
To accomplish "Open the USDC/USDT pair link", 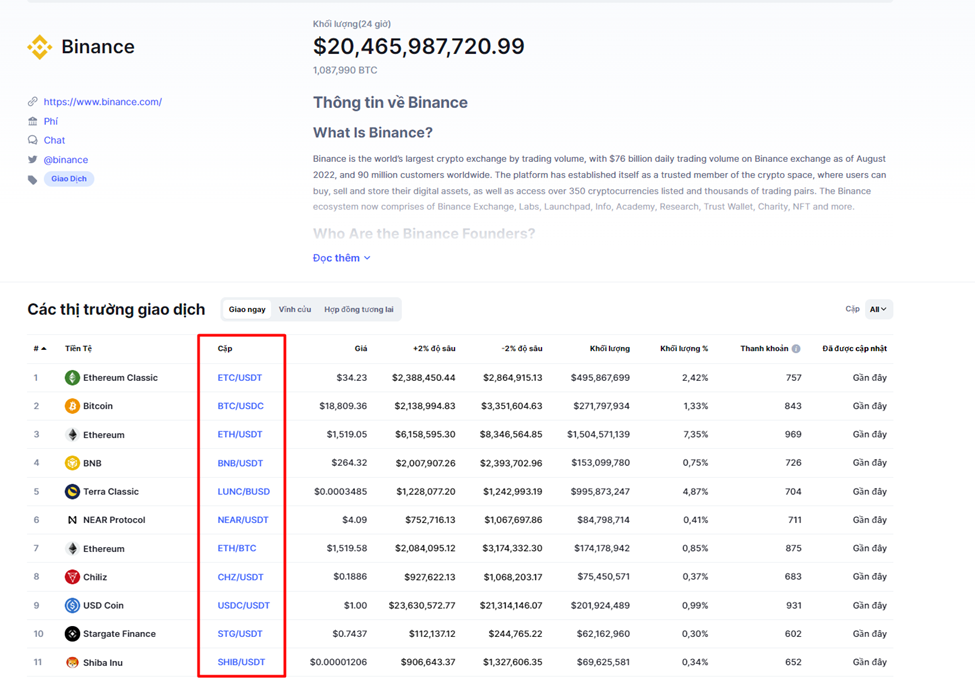I will 244,606.
